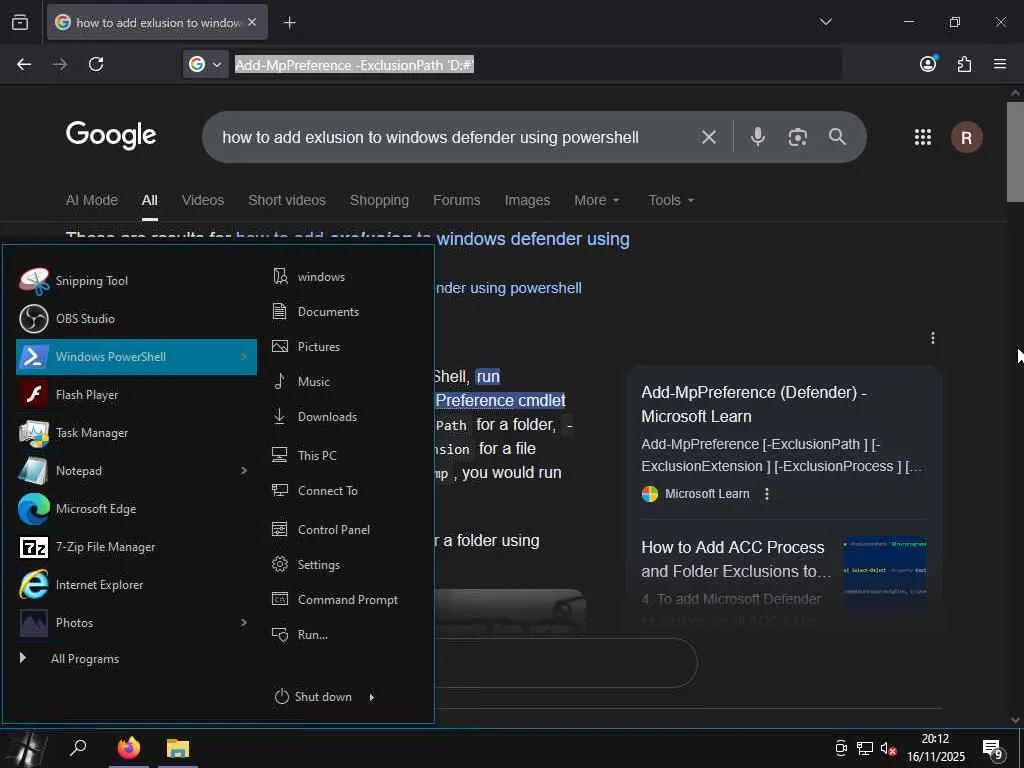Screen dimensions: 1024x768
Task: Open the browser hamburger menu
Action: (x=999, y=63)
